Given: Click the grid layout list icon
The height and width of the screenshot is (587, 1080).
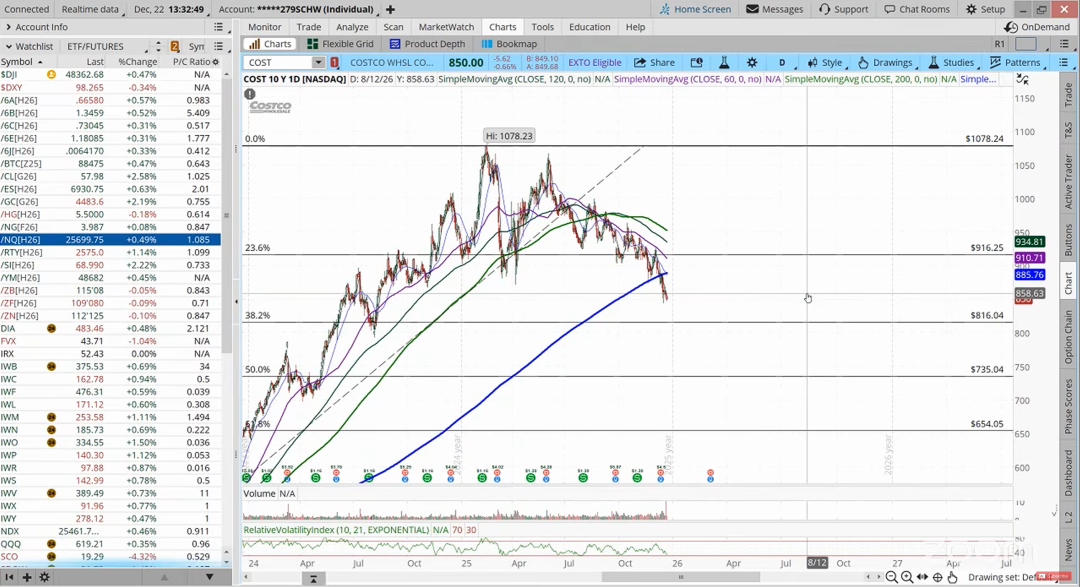Looking at the screenshot, I should [x=1063, y=43].
